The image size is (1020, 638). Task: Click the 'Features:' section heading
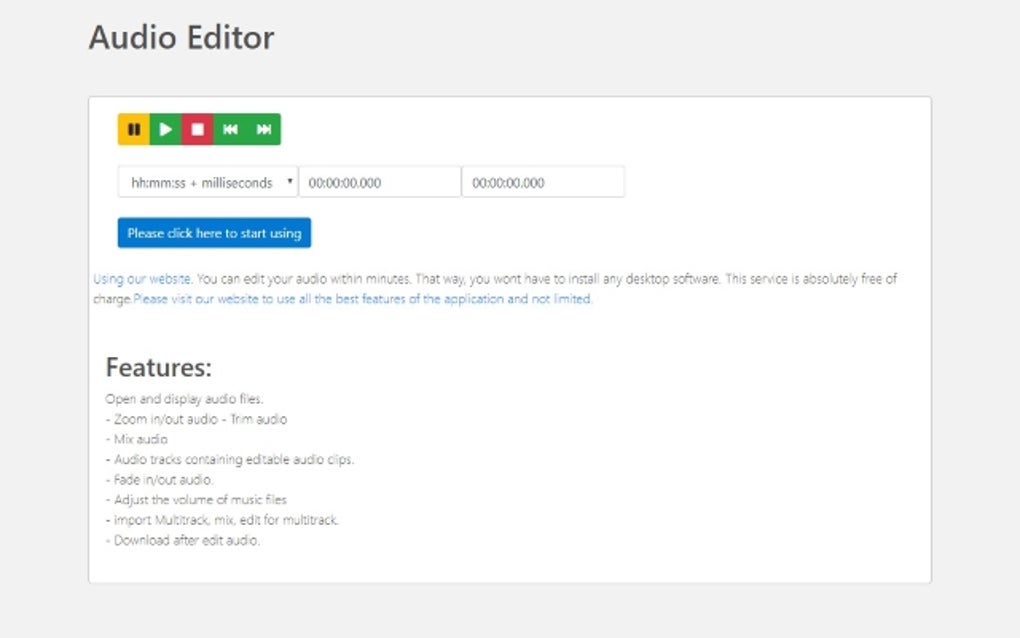click(155, 367)
